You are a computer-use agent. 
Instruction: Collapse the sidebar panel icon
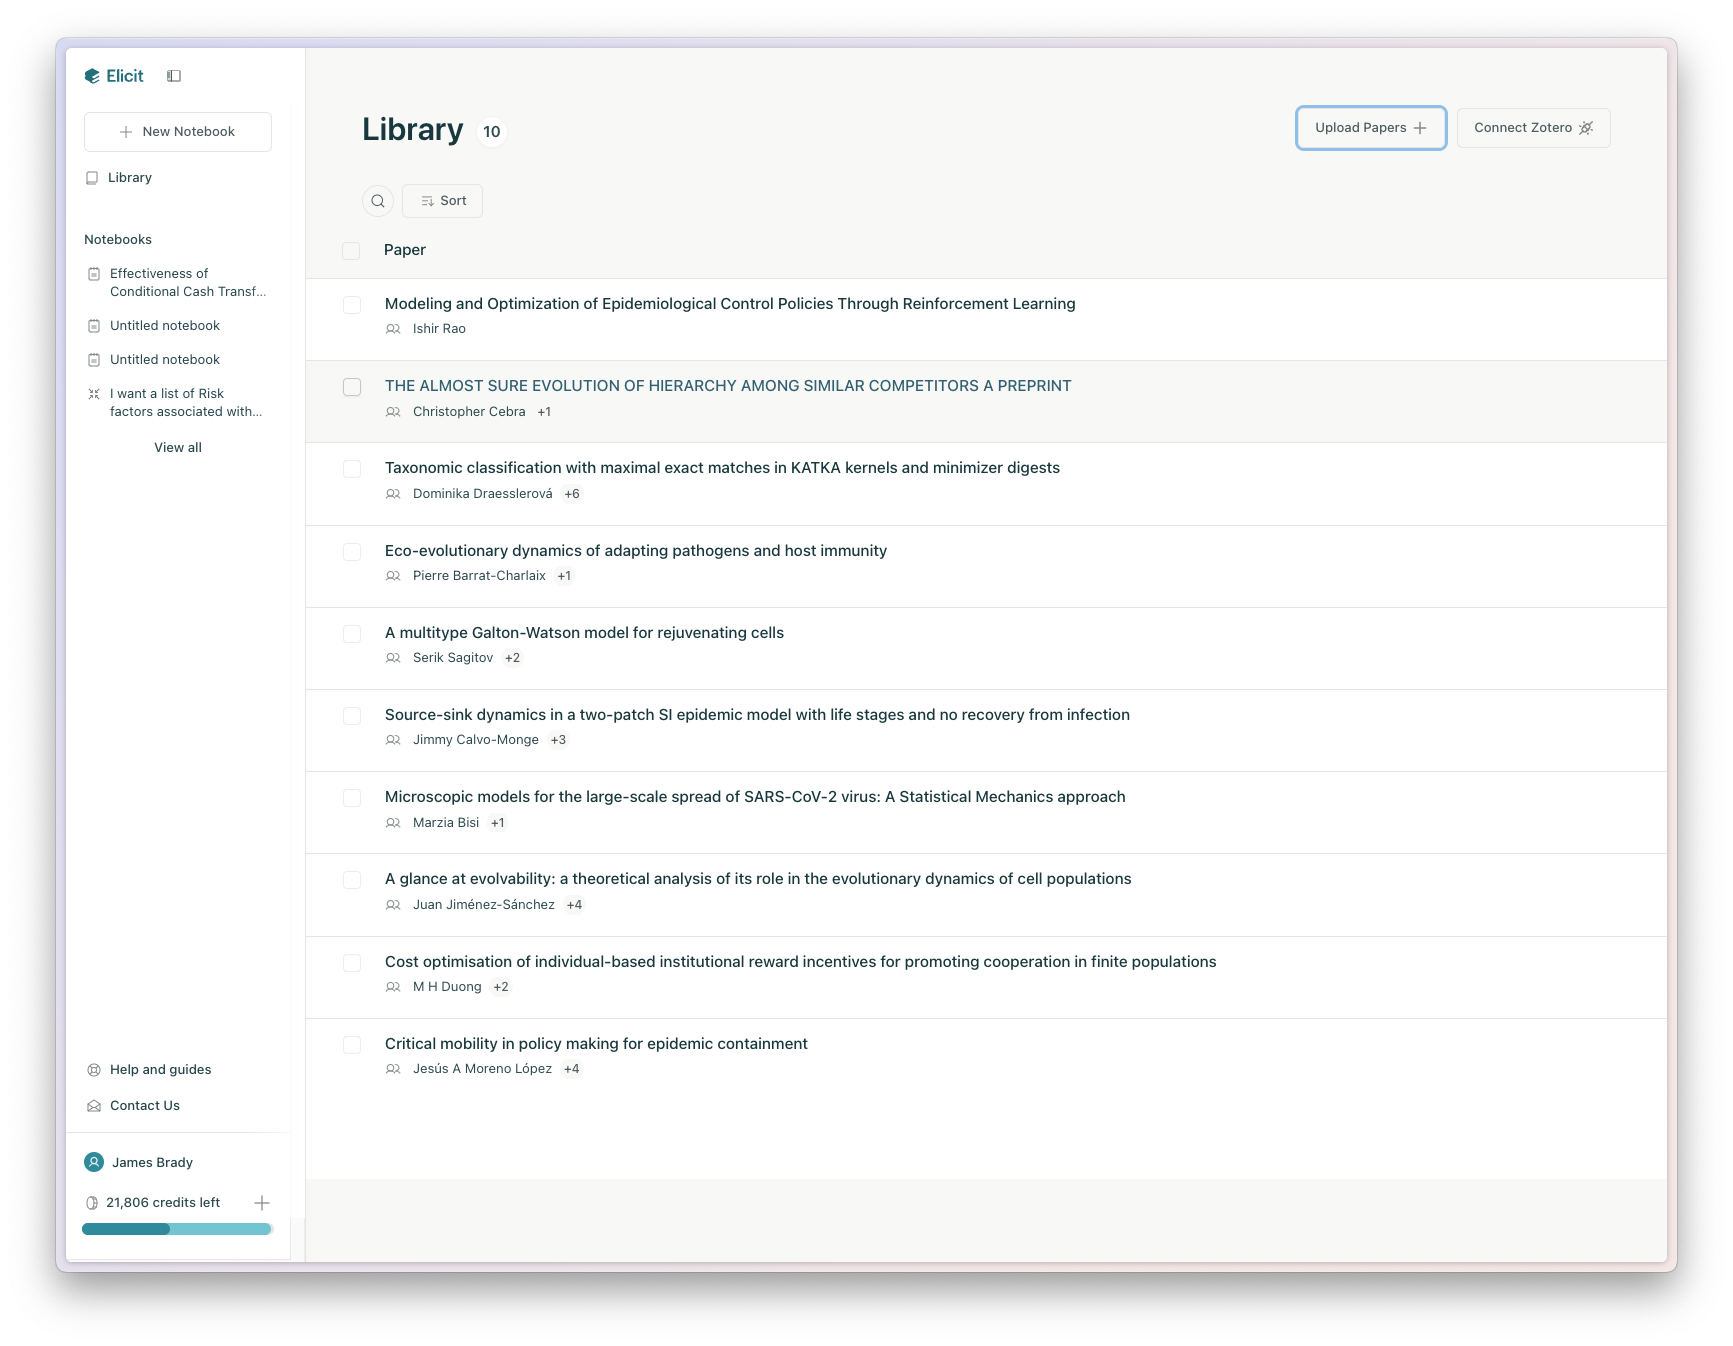(x=174, y=76)
